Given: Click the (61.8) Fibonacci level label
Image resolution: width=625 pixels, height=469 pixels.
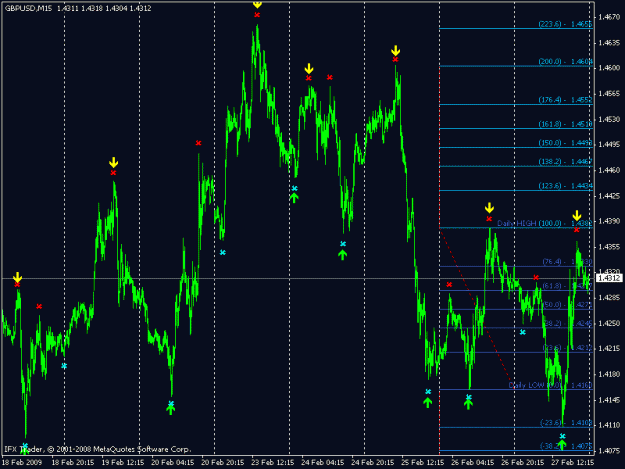Looking at the screenshot, I should click(567, 286).
